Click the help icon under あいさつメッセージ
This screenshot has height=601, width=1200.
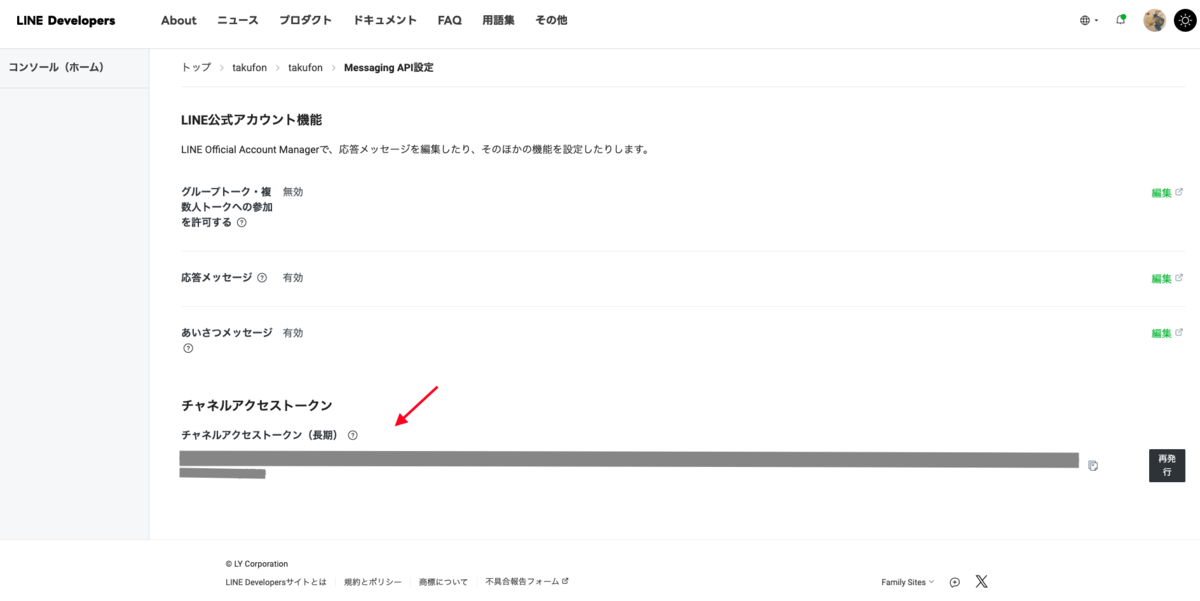click(188, 348)
